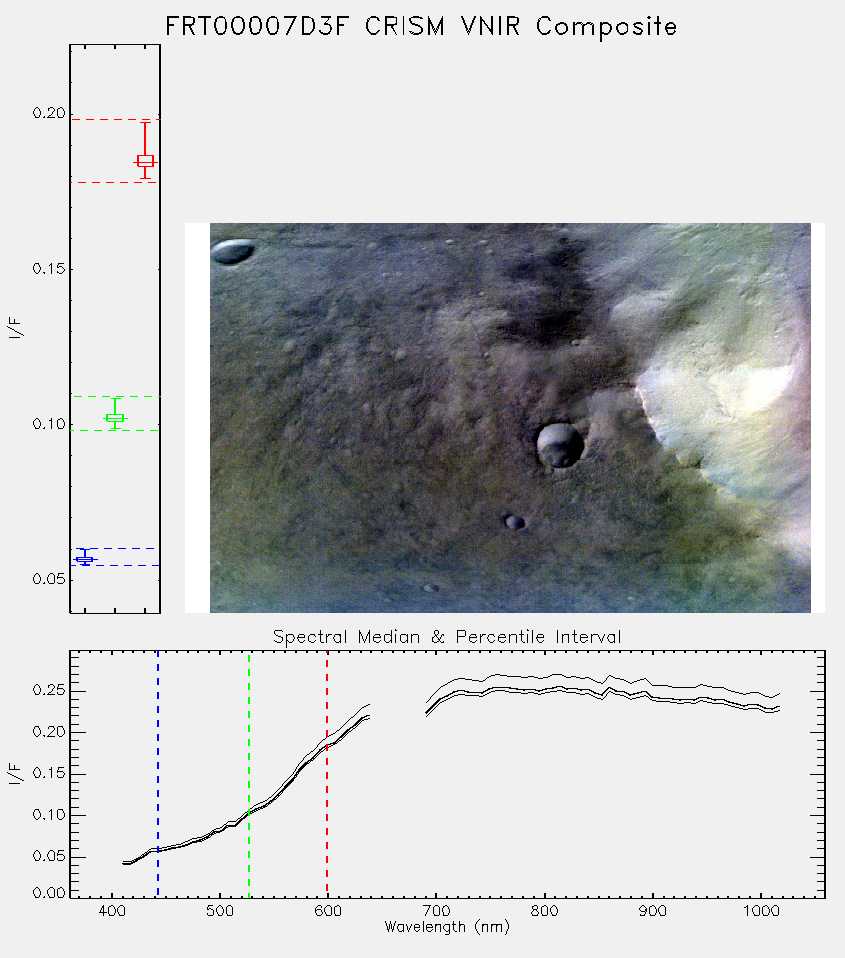Select the large central crater in image

(559, 445)
